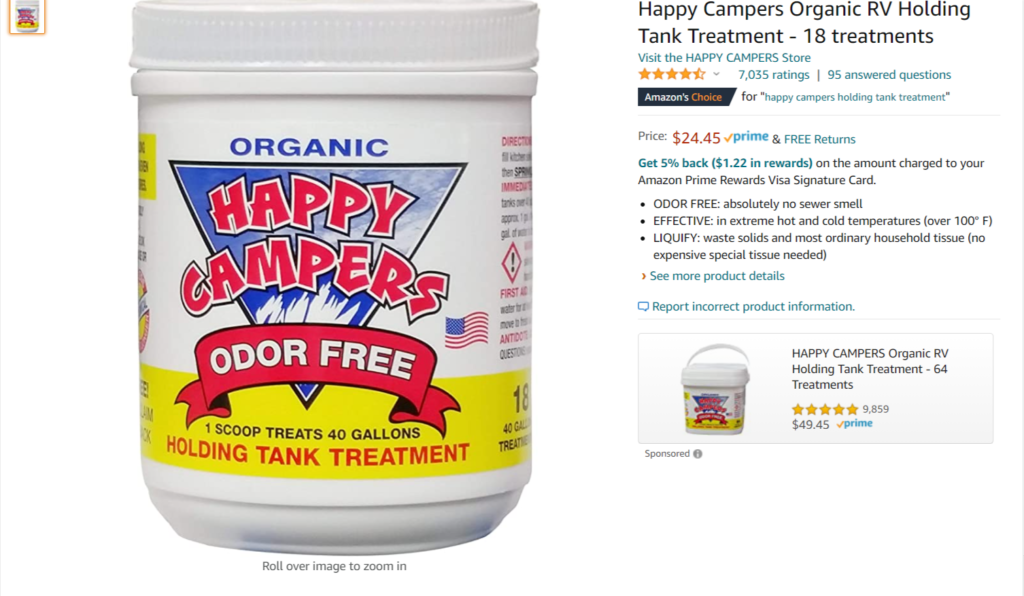Click the Prime logo in sponsored listing
The height and width of the screenshot is (596, 1024).
coord(854,424)
